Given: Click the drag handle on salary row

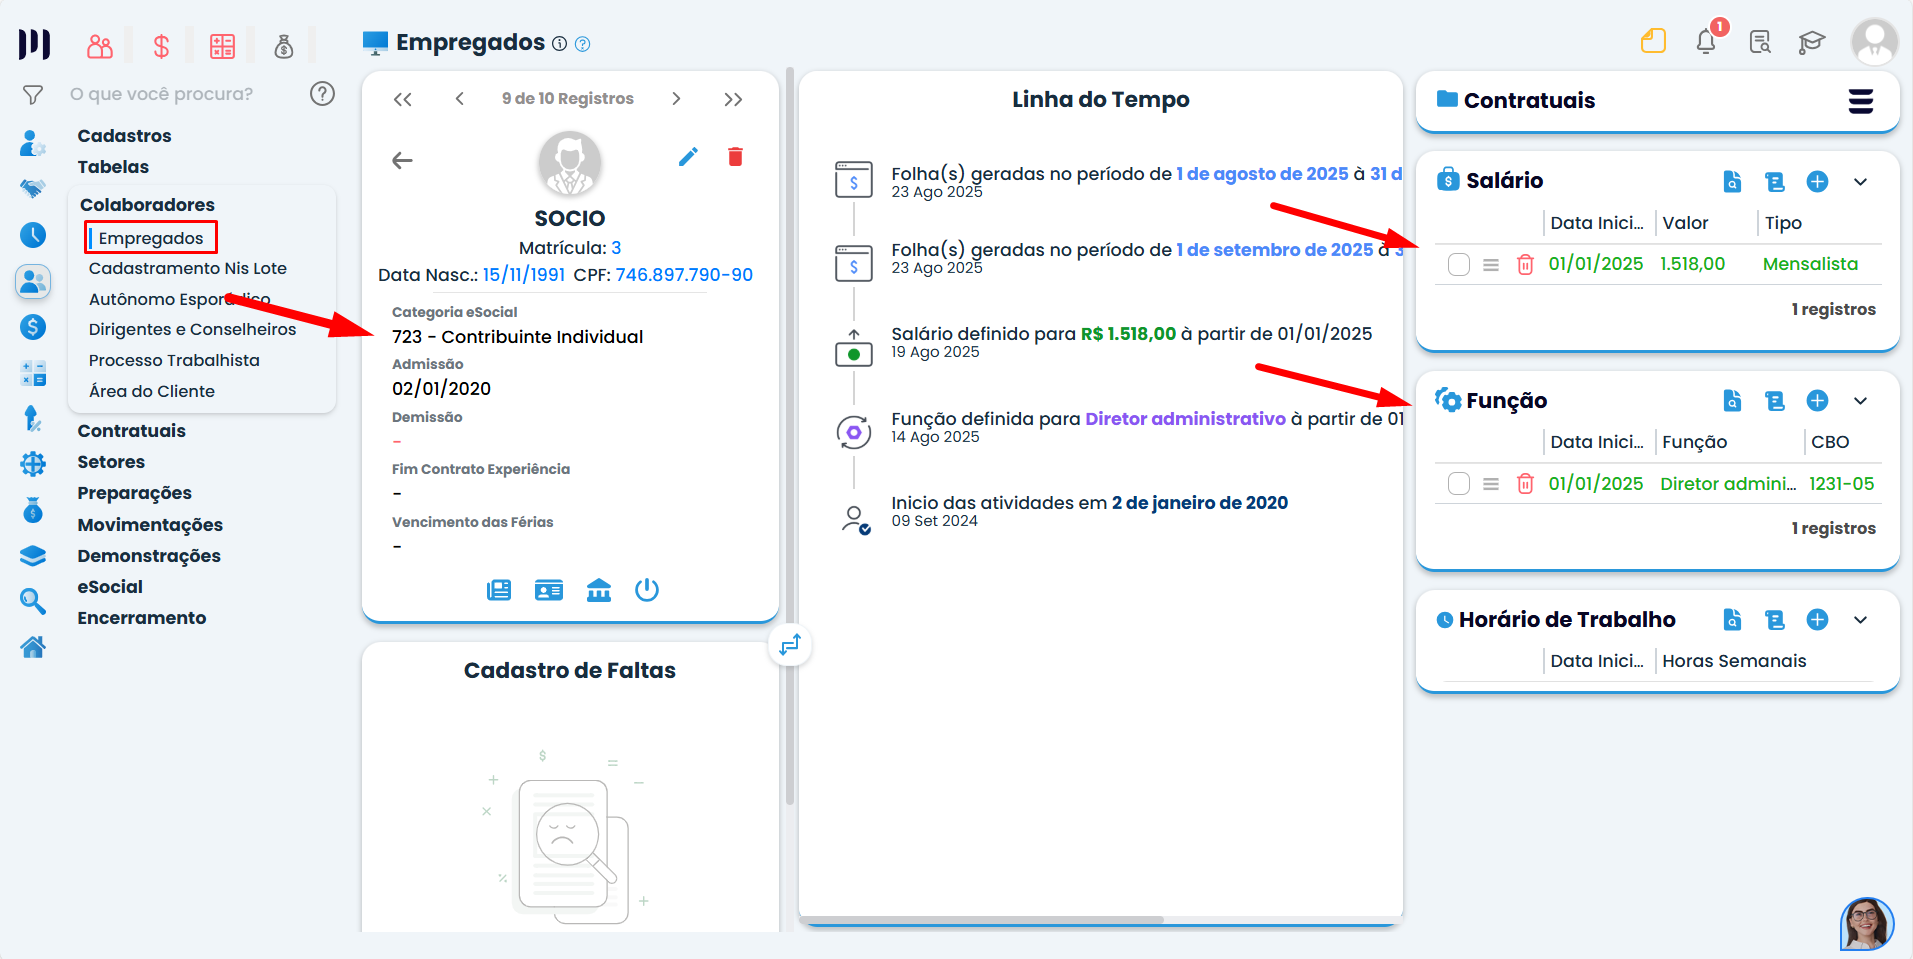Looking at the screenshot, I should [1491, 265].
